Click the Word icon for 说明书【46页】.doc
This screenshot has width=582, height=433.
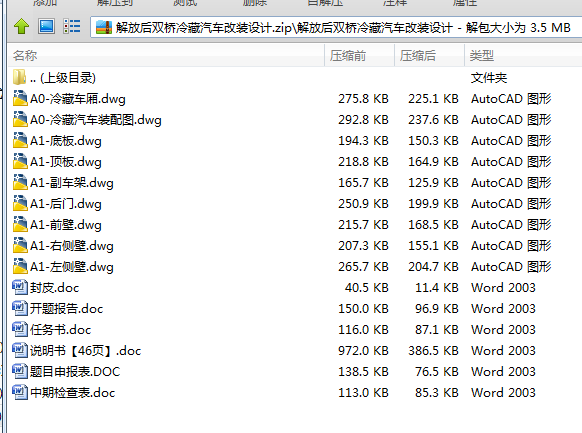coord(20,350)
